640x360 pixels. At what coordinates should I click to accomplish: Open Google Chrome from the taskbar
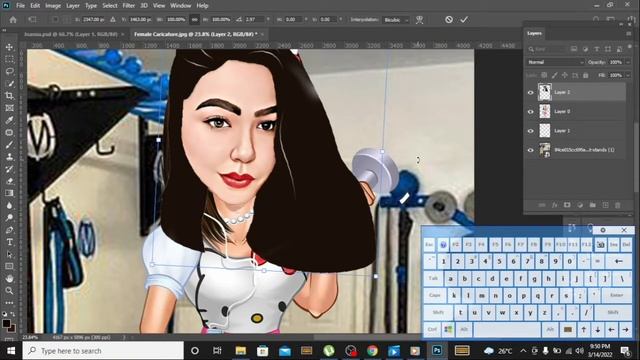(372, 351)
